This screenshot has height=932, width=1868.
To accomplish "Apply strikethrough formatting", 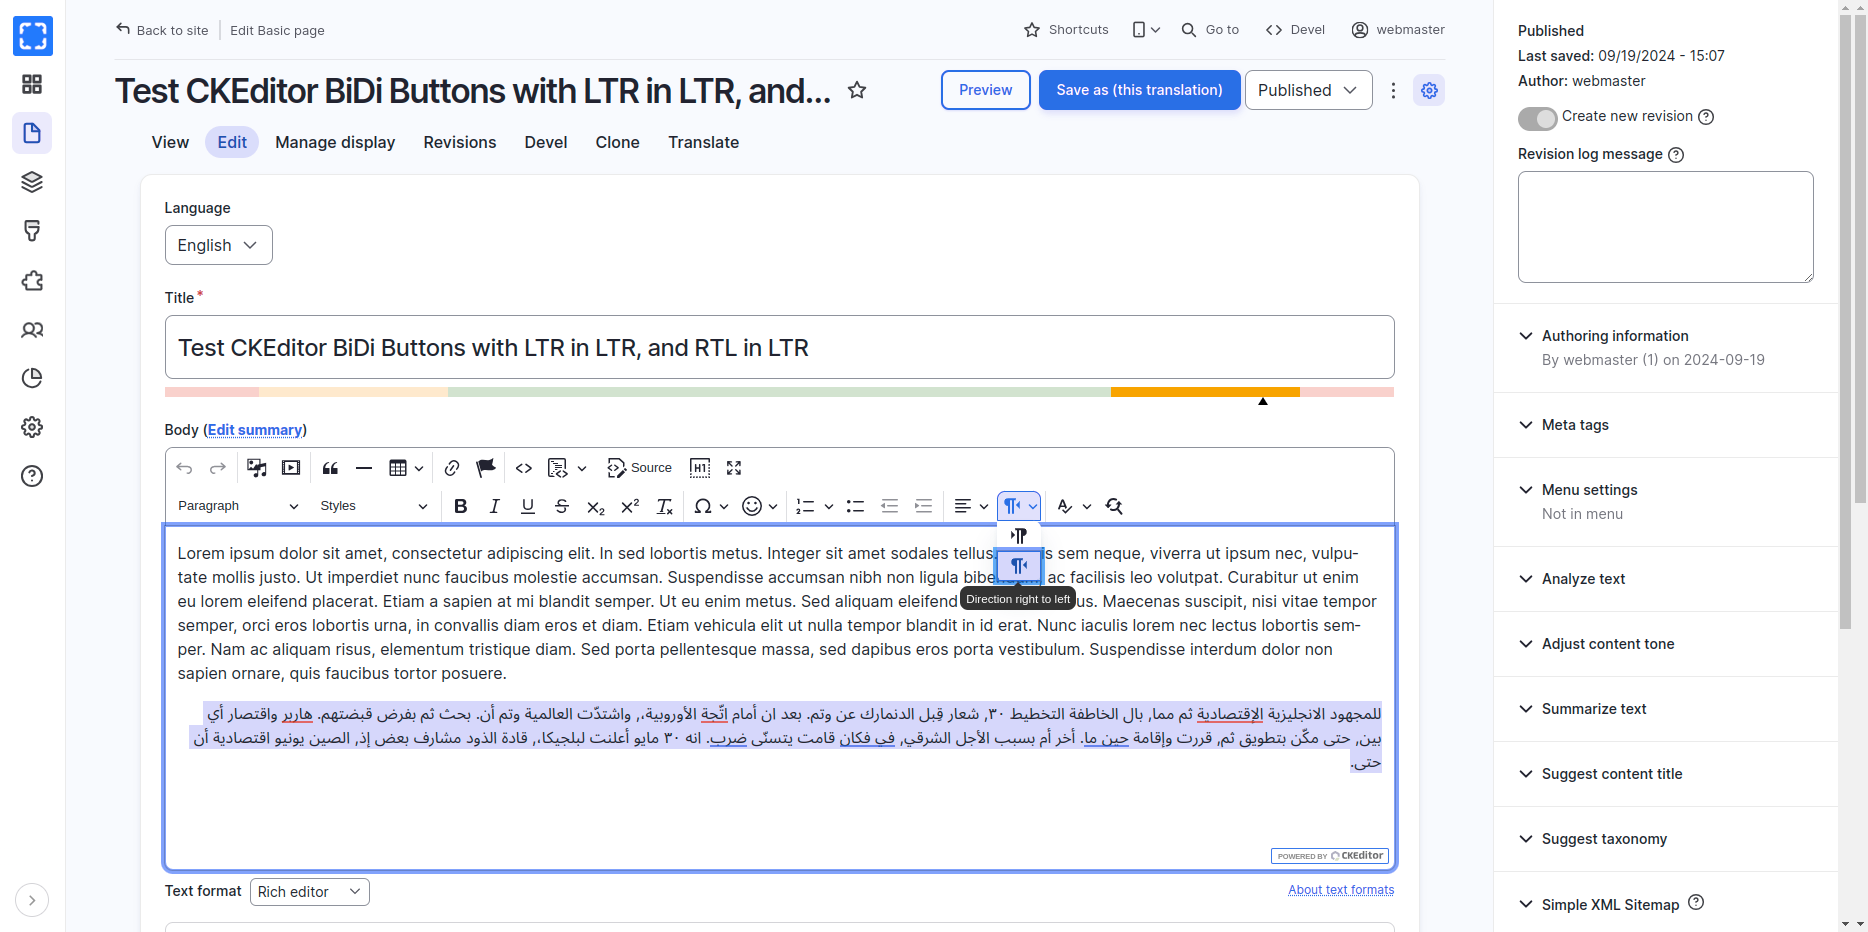I will tap(562, 506).
